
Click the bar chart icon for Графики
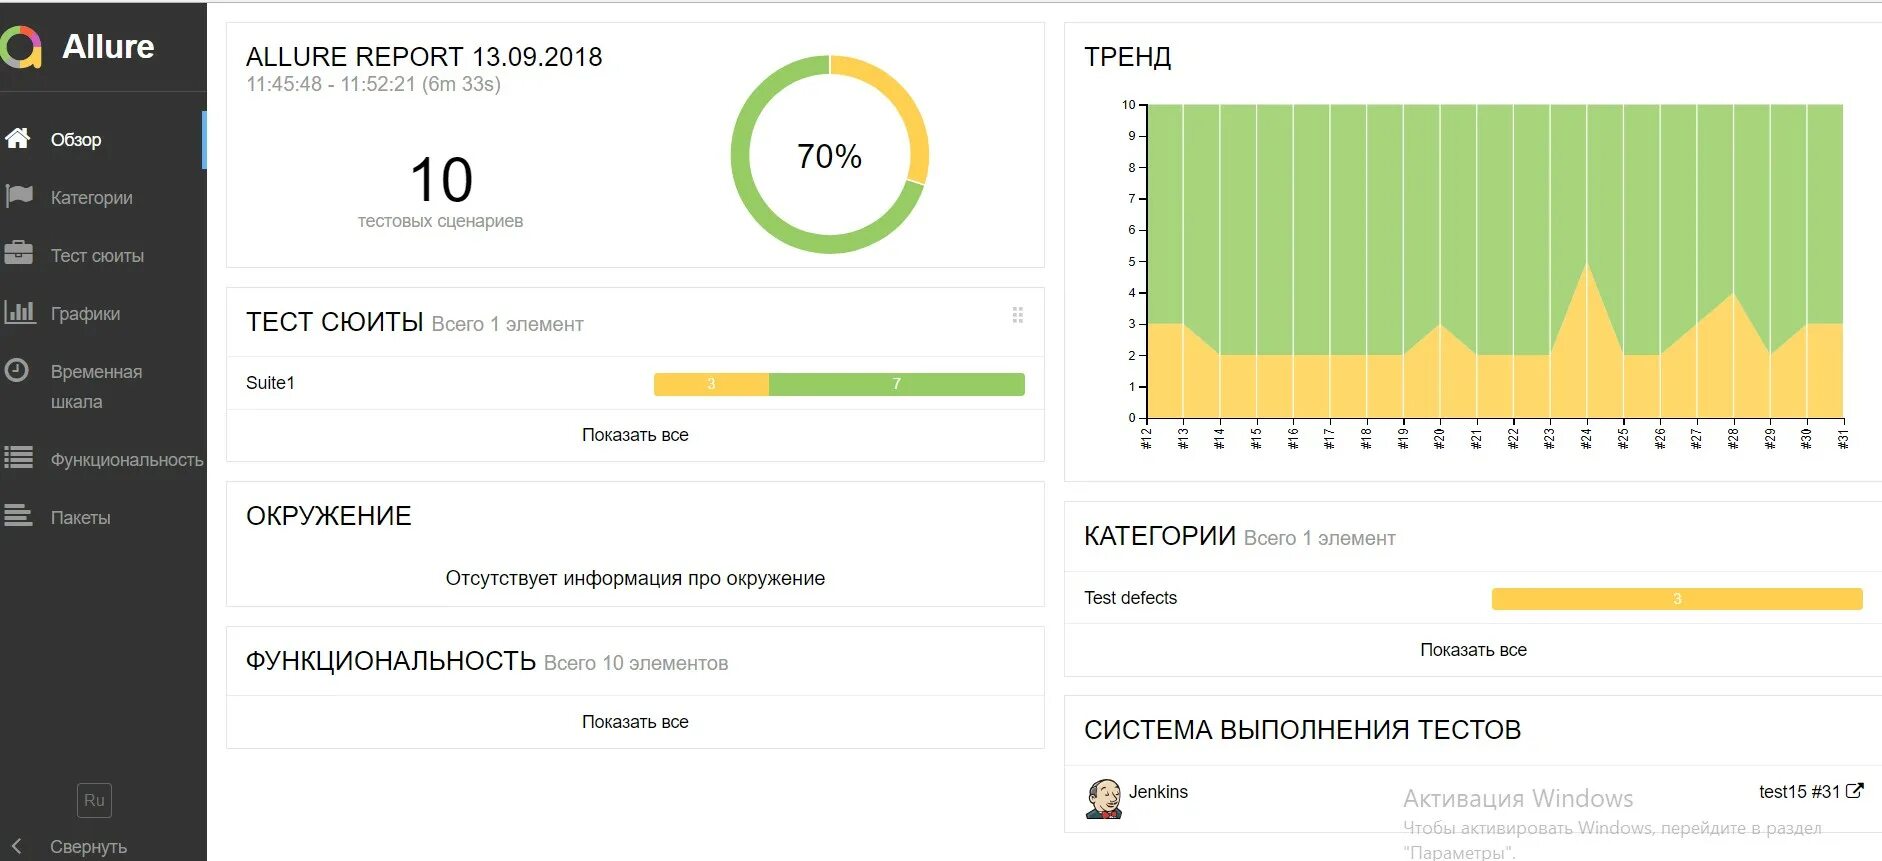[18, 311]
